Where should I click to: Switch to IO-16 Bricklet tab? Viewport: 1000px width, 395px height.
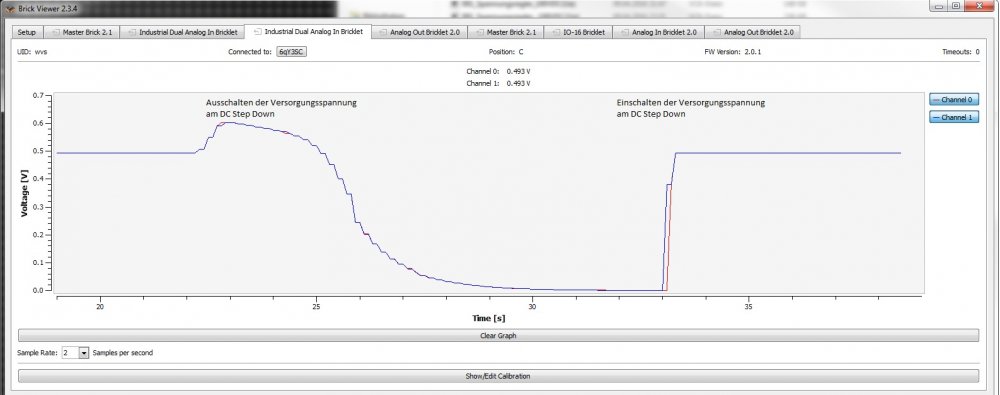(578, 32)
